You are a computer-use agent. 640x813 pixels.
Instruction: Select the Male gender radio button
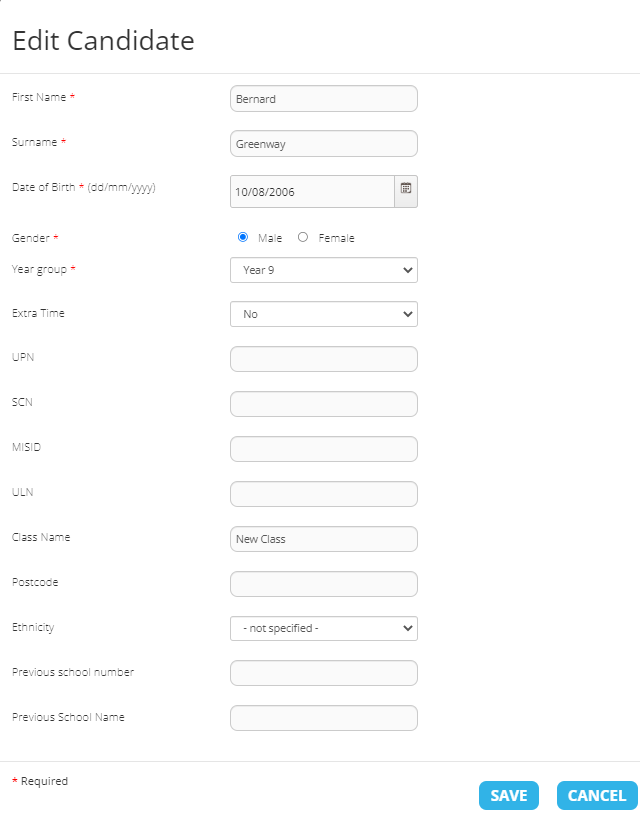point(242,237)
